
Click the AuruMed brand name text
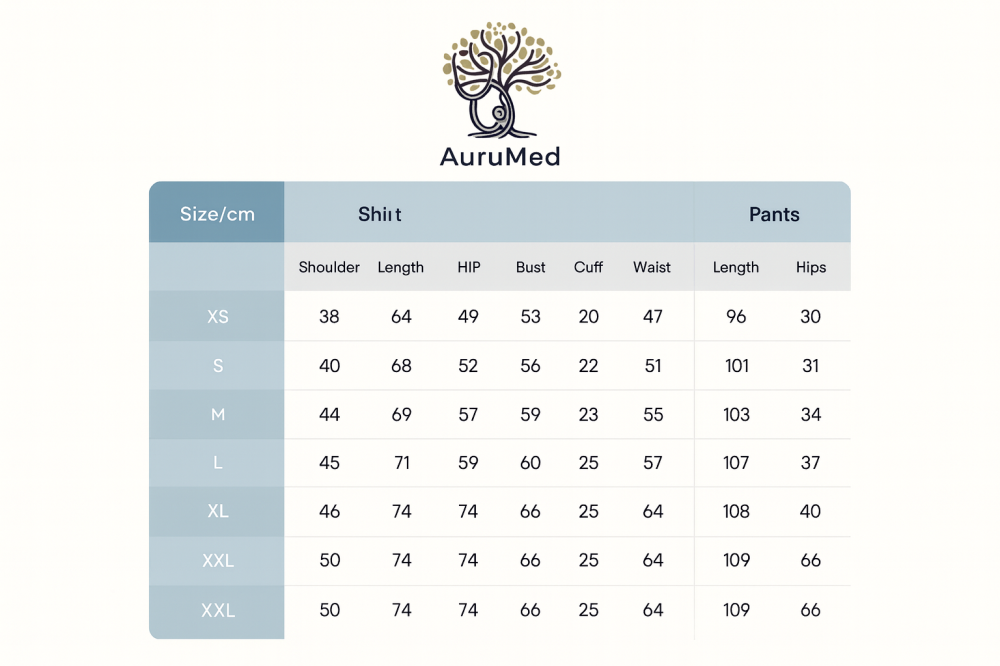click(500, 157)
